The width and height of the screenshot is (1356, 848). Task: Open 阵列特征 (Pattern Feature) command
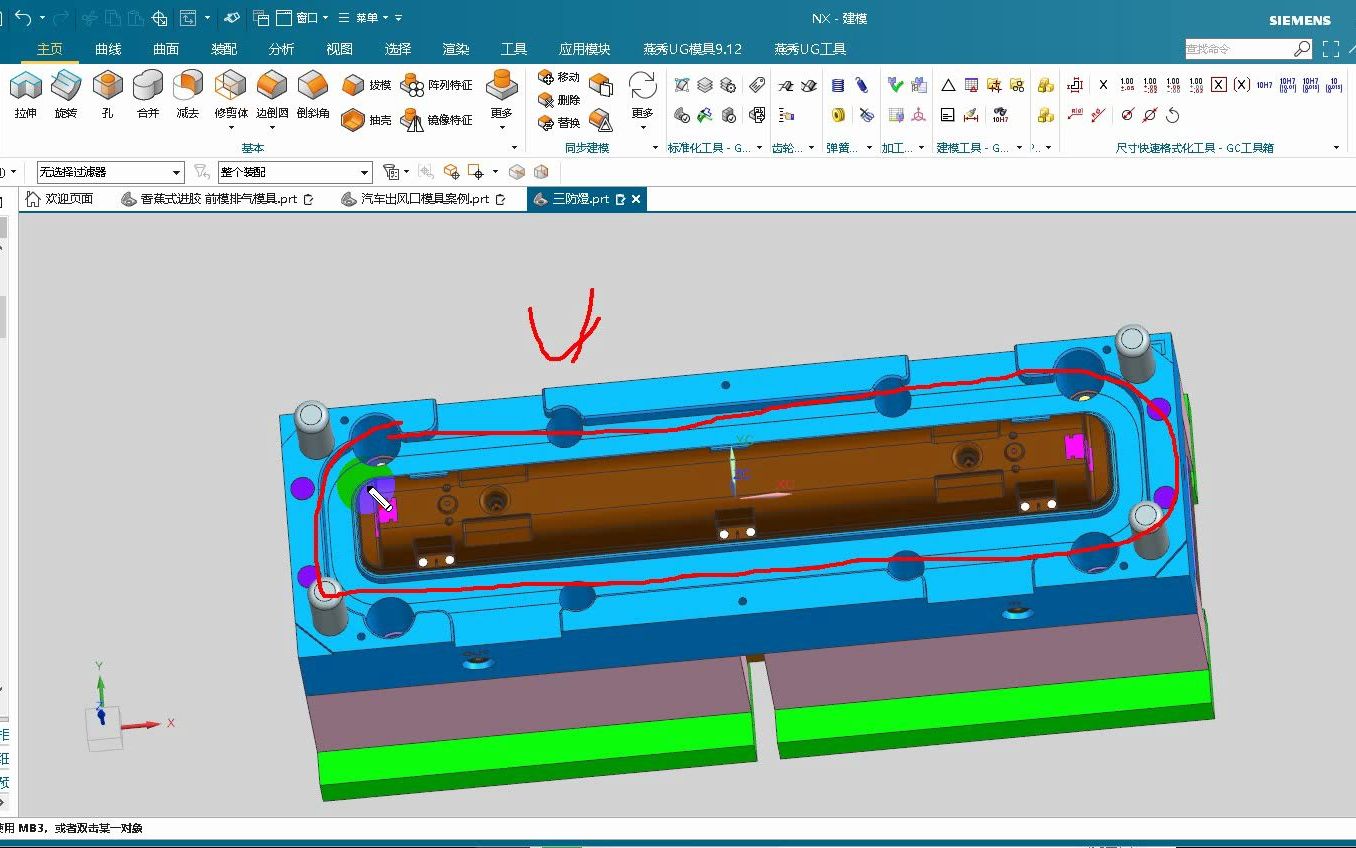(x=436, y=85)
